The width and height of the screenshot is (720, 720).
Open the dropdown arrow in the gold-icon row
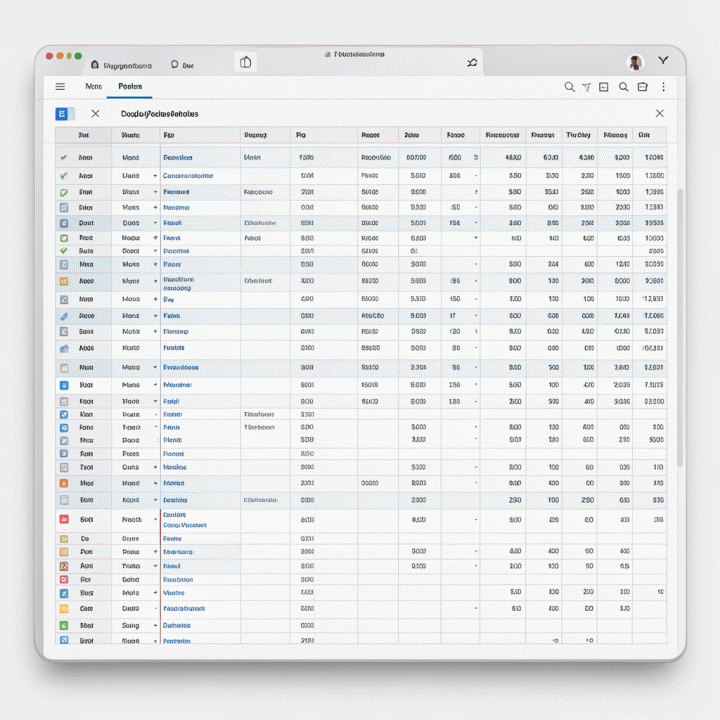pos(155,281)
